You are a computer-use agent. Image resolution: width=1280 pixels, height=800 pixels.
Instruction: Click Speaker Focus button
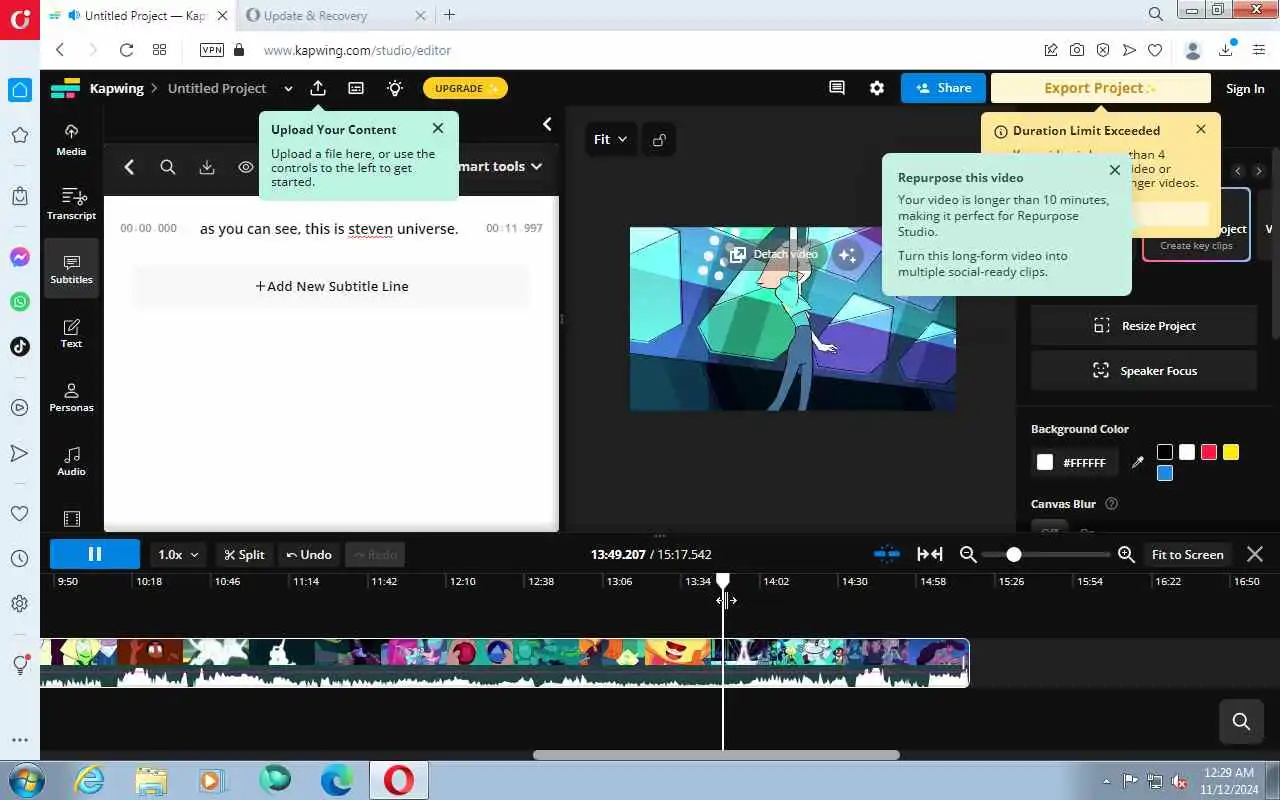point(1144,371)
